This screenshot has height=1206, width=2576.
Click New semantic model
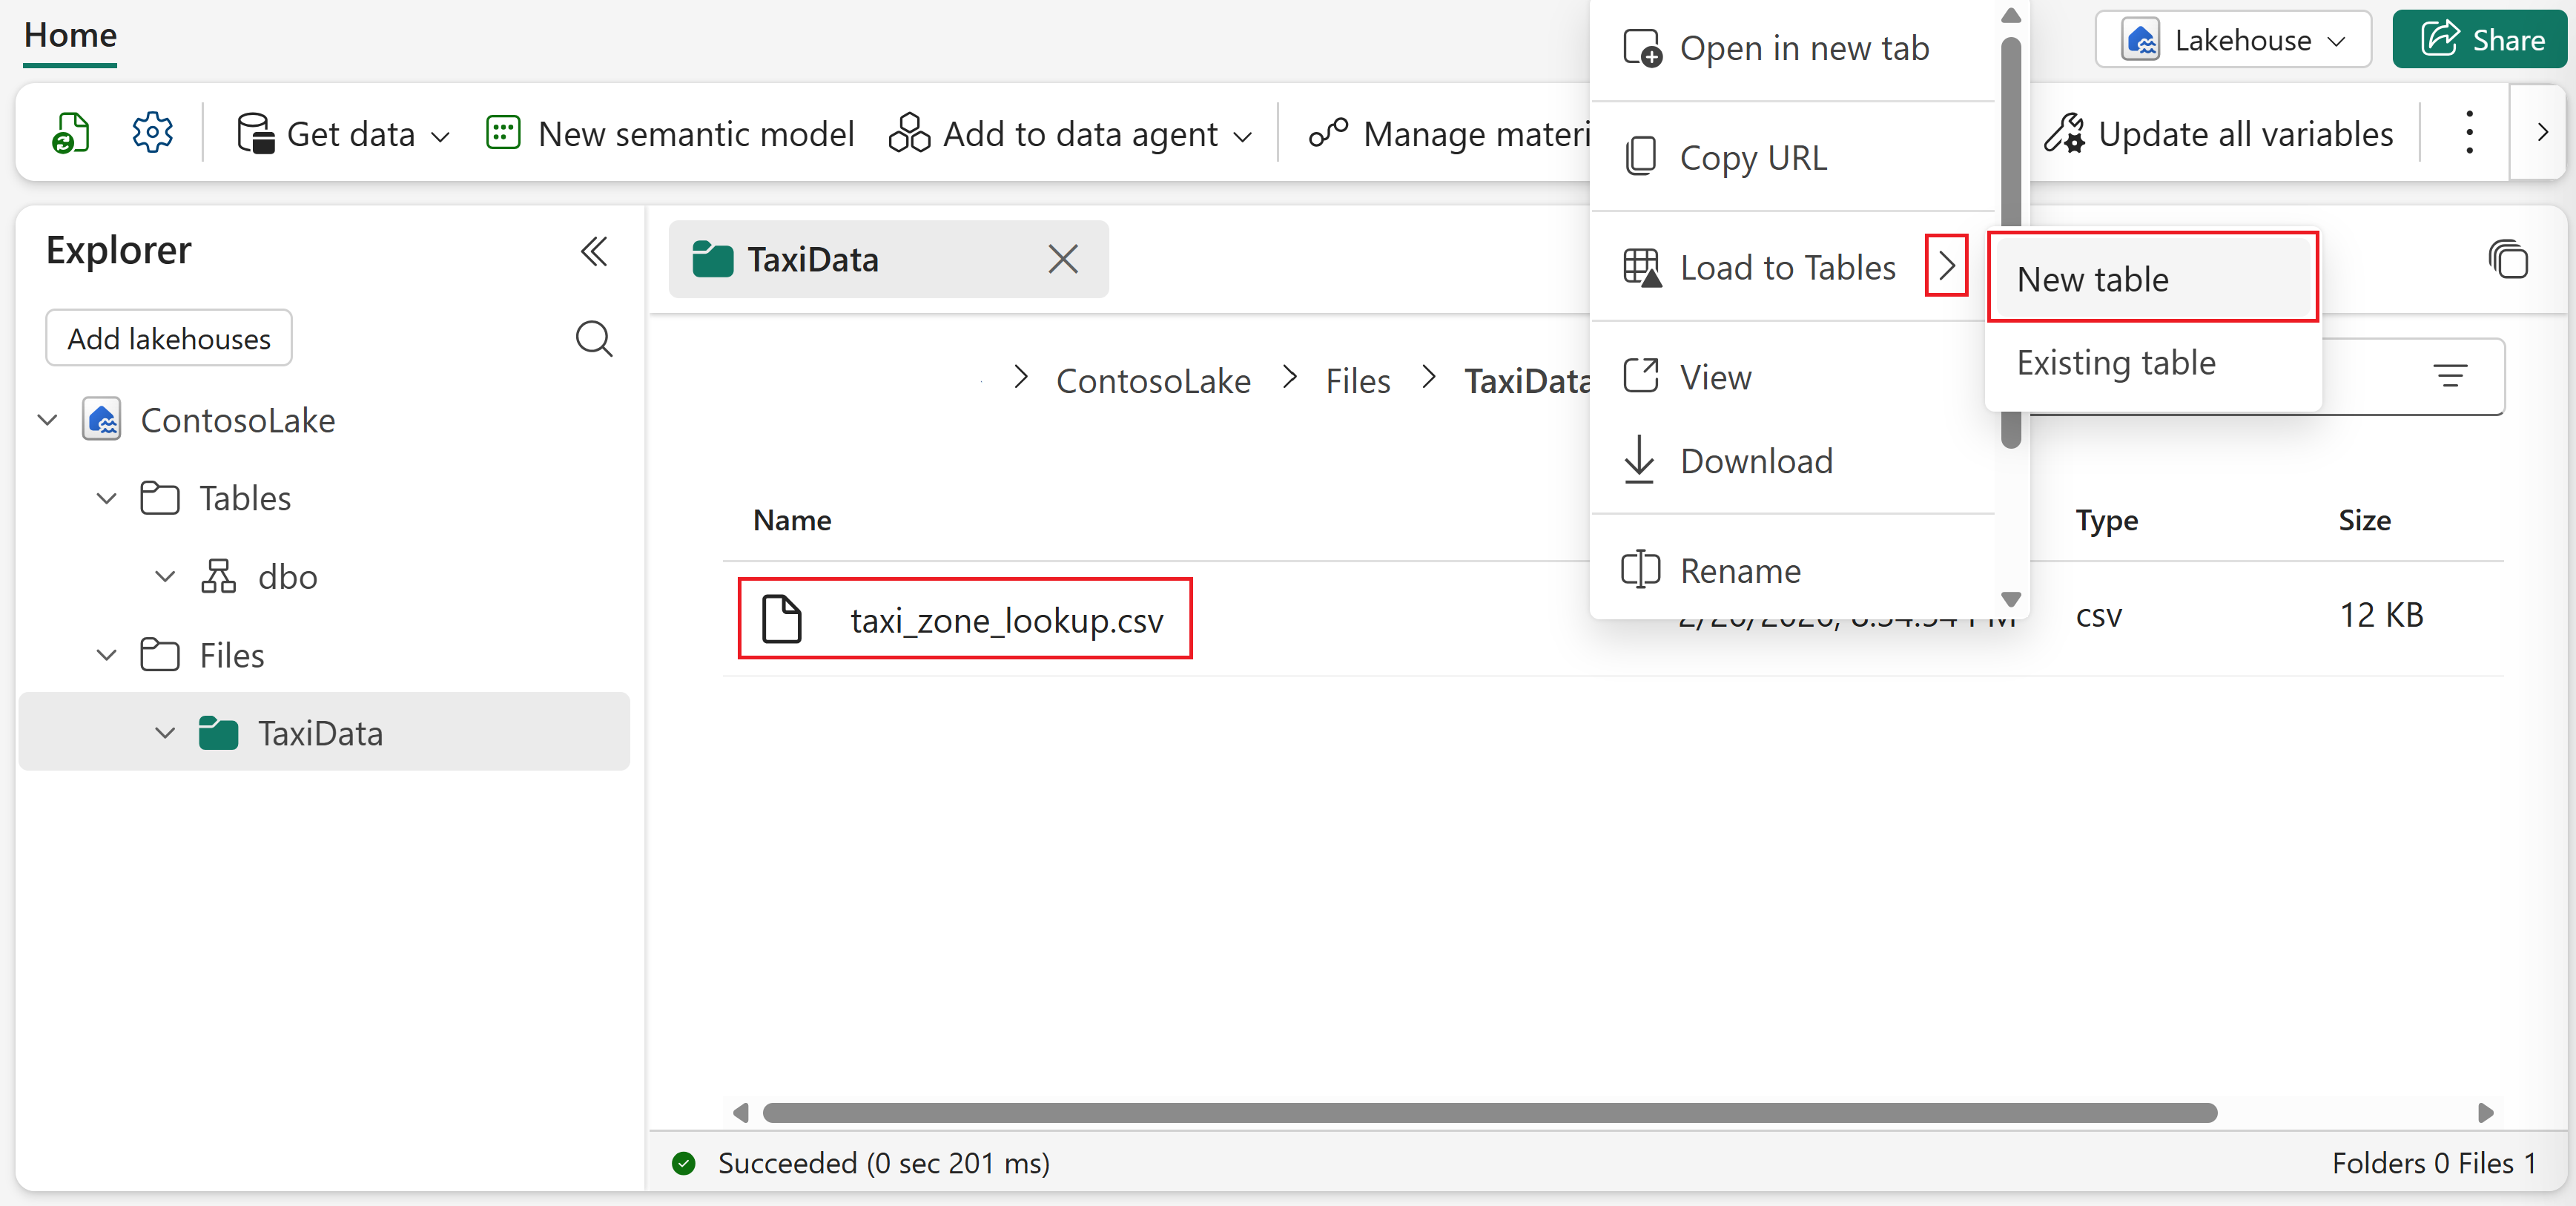pos(671,133)
